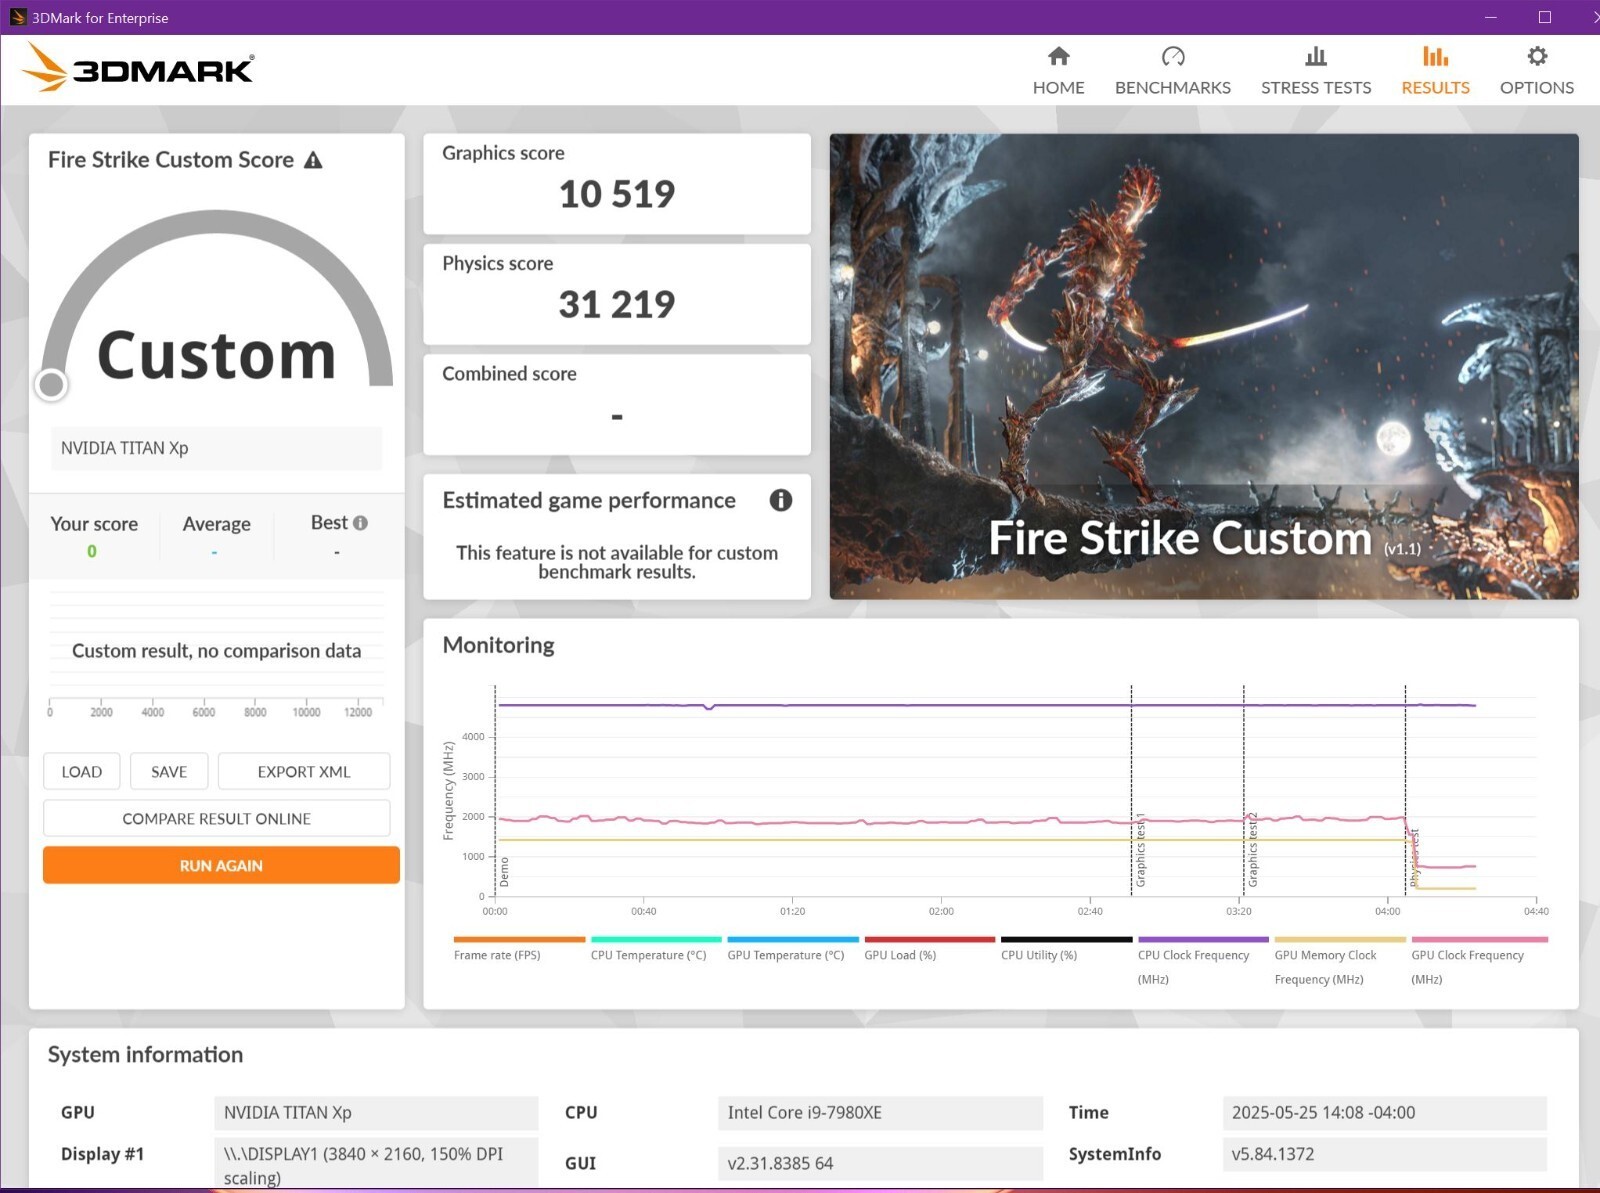This screenshot has width=1600, height=1193.
Task: Click the Graphics score value 10 519
Action: [617, 194]
